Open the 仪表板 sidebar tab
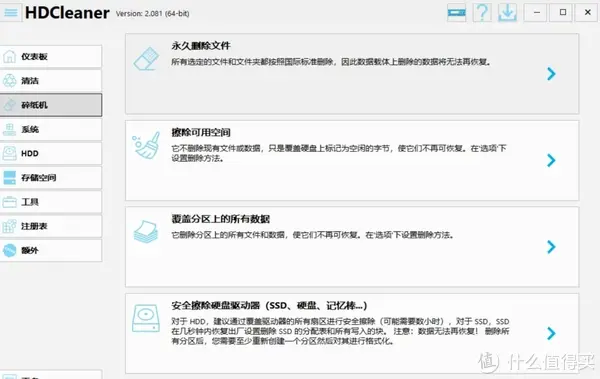Image resolution: width=600 pixels, height=379 pixels. [51, 57]
